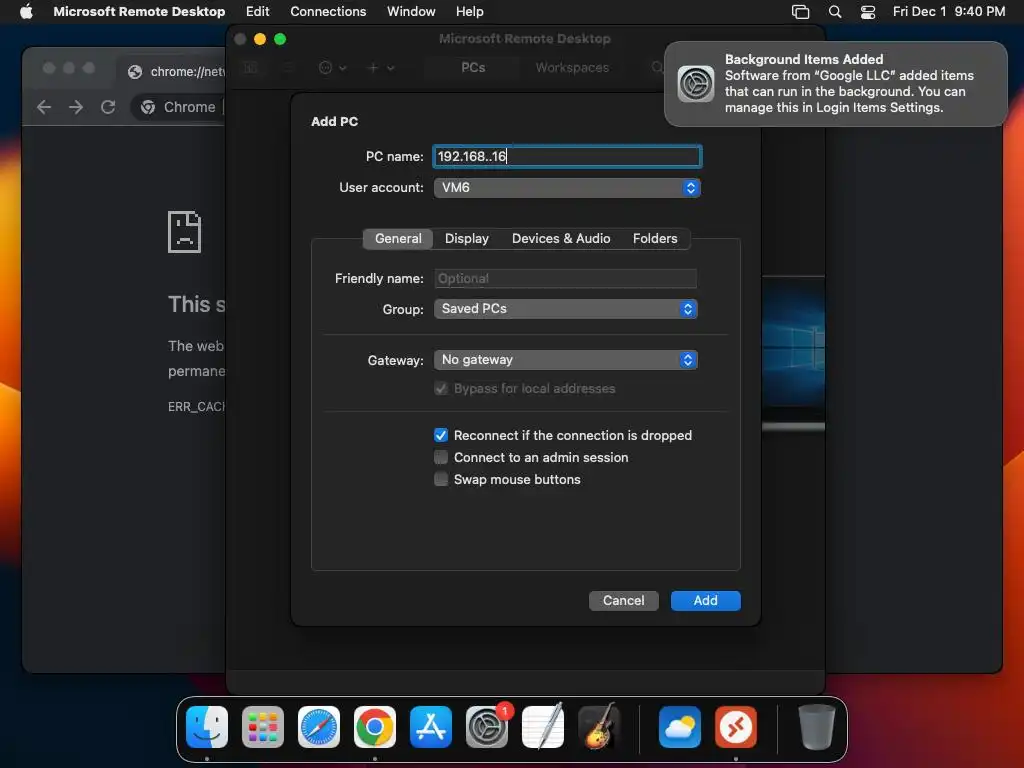Open the Connections menu
The height and width of the screenshot is (768, 1024).
click(328, 11)
